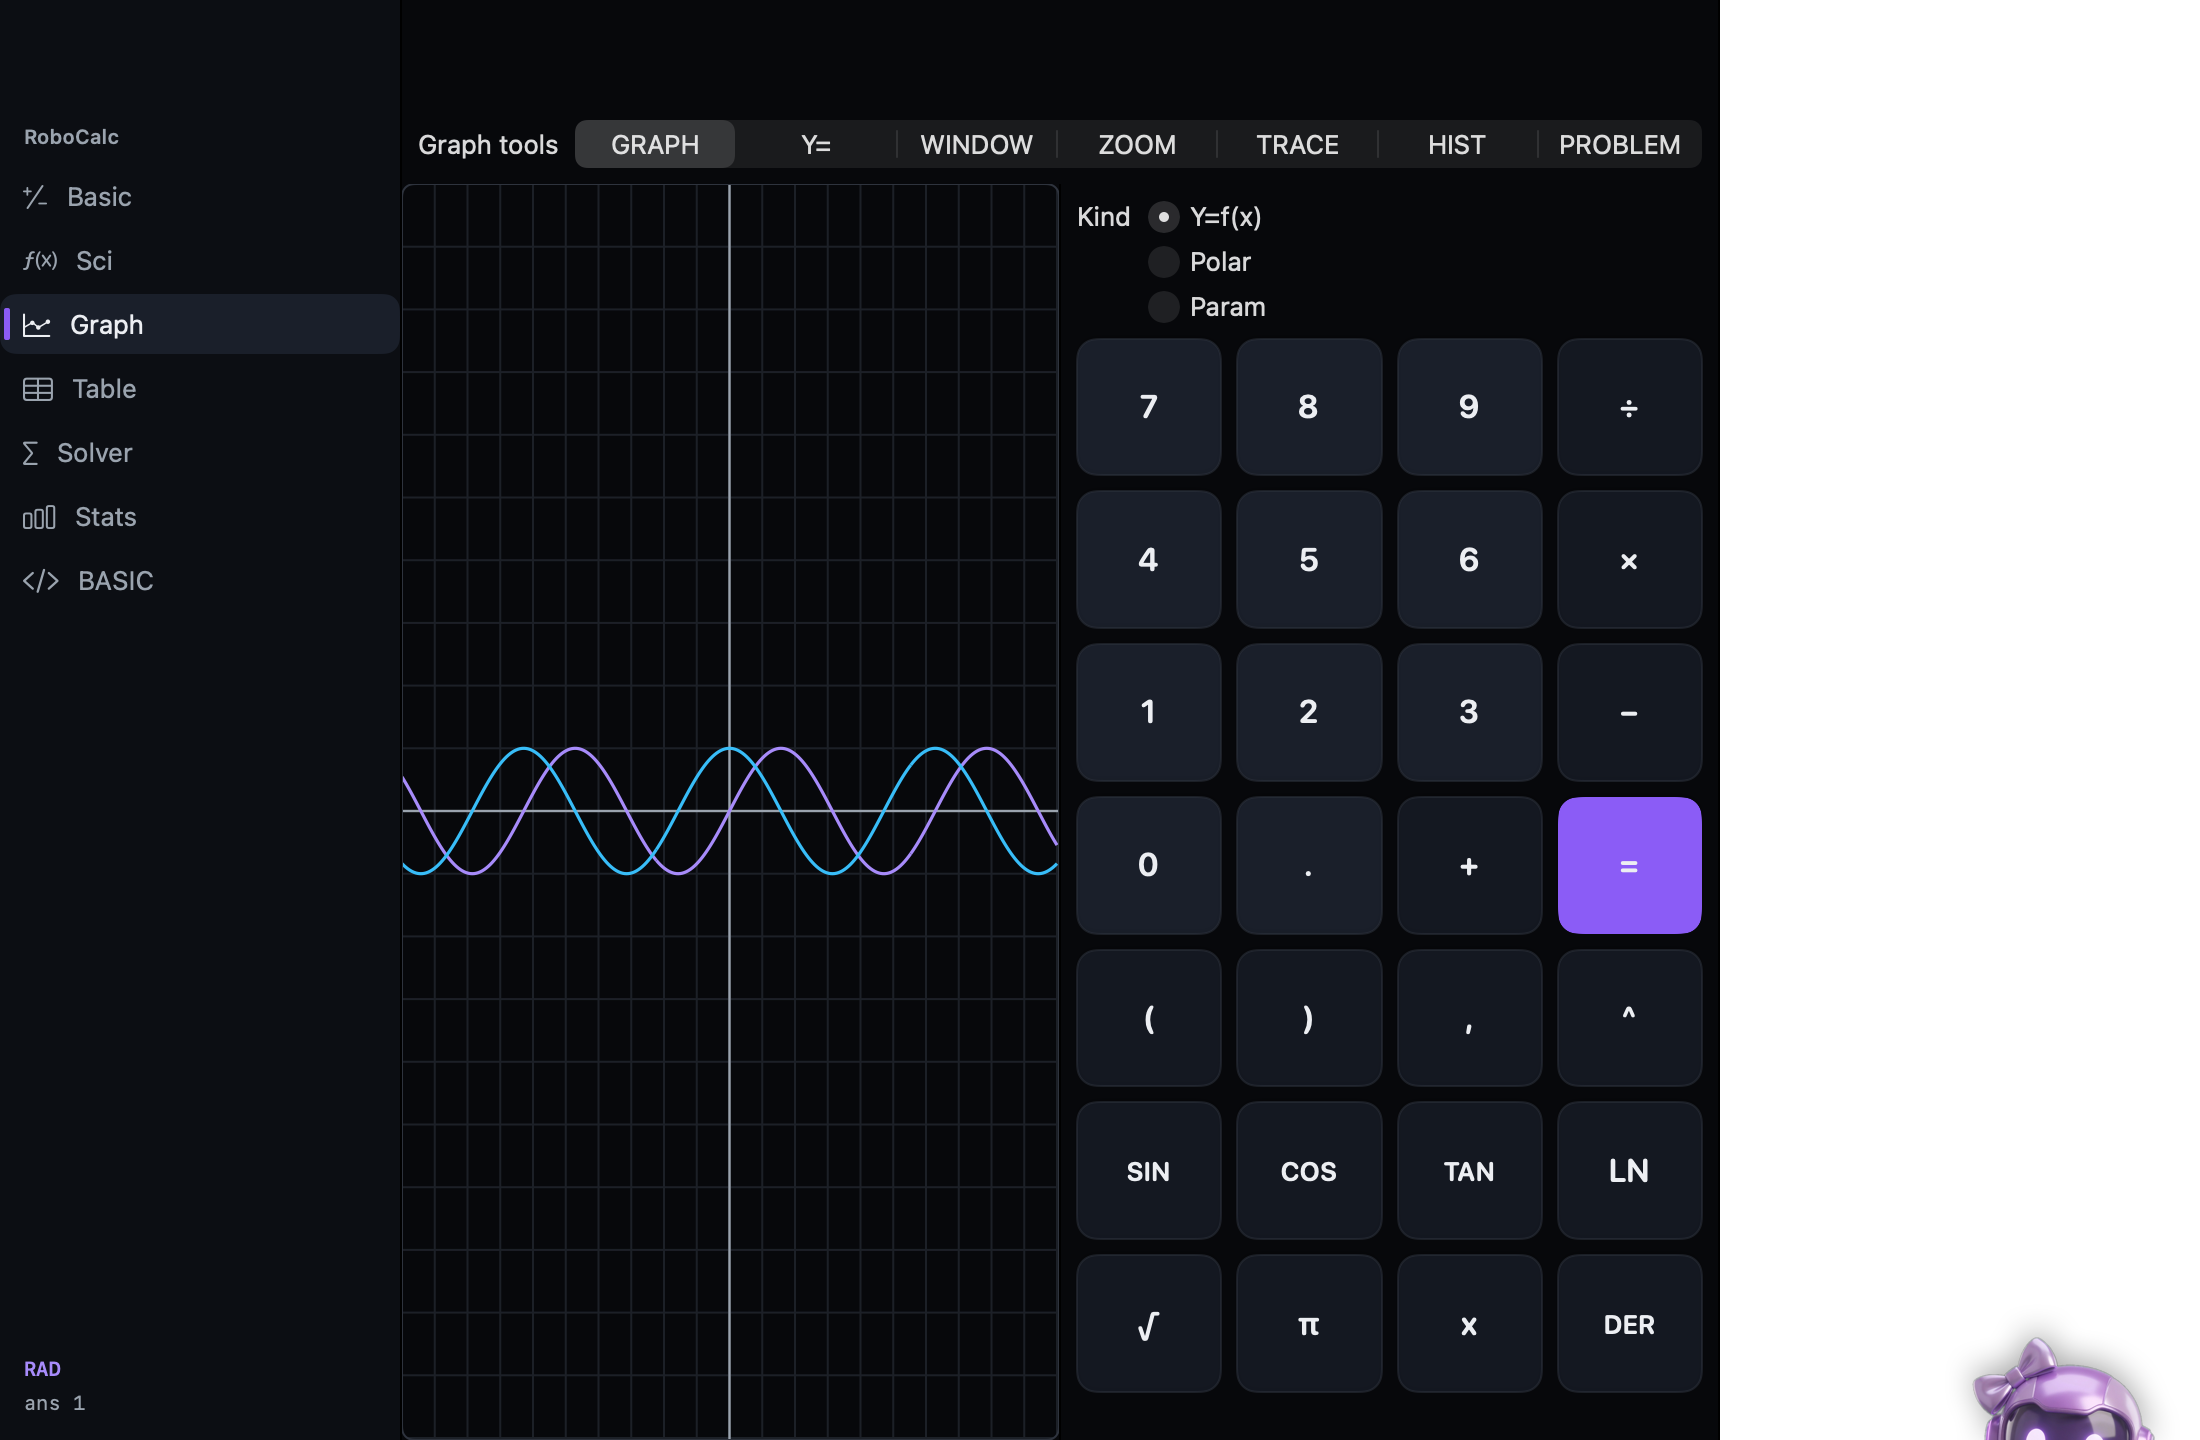Screen dimensions: 2200x1440
Task: Tap the plus key
Action: click(x=1469, y=865)
